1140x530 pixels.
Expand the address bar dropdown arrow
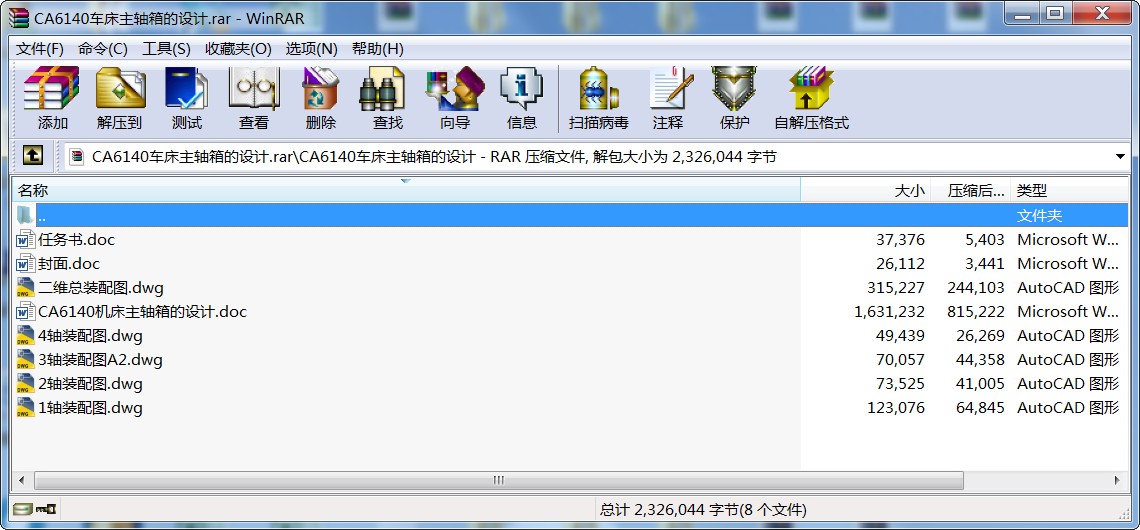tap(1120, 156)
